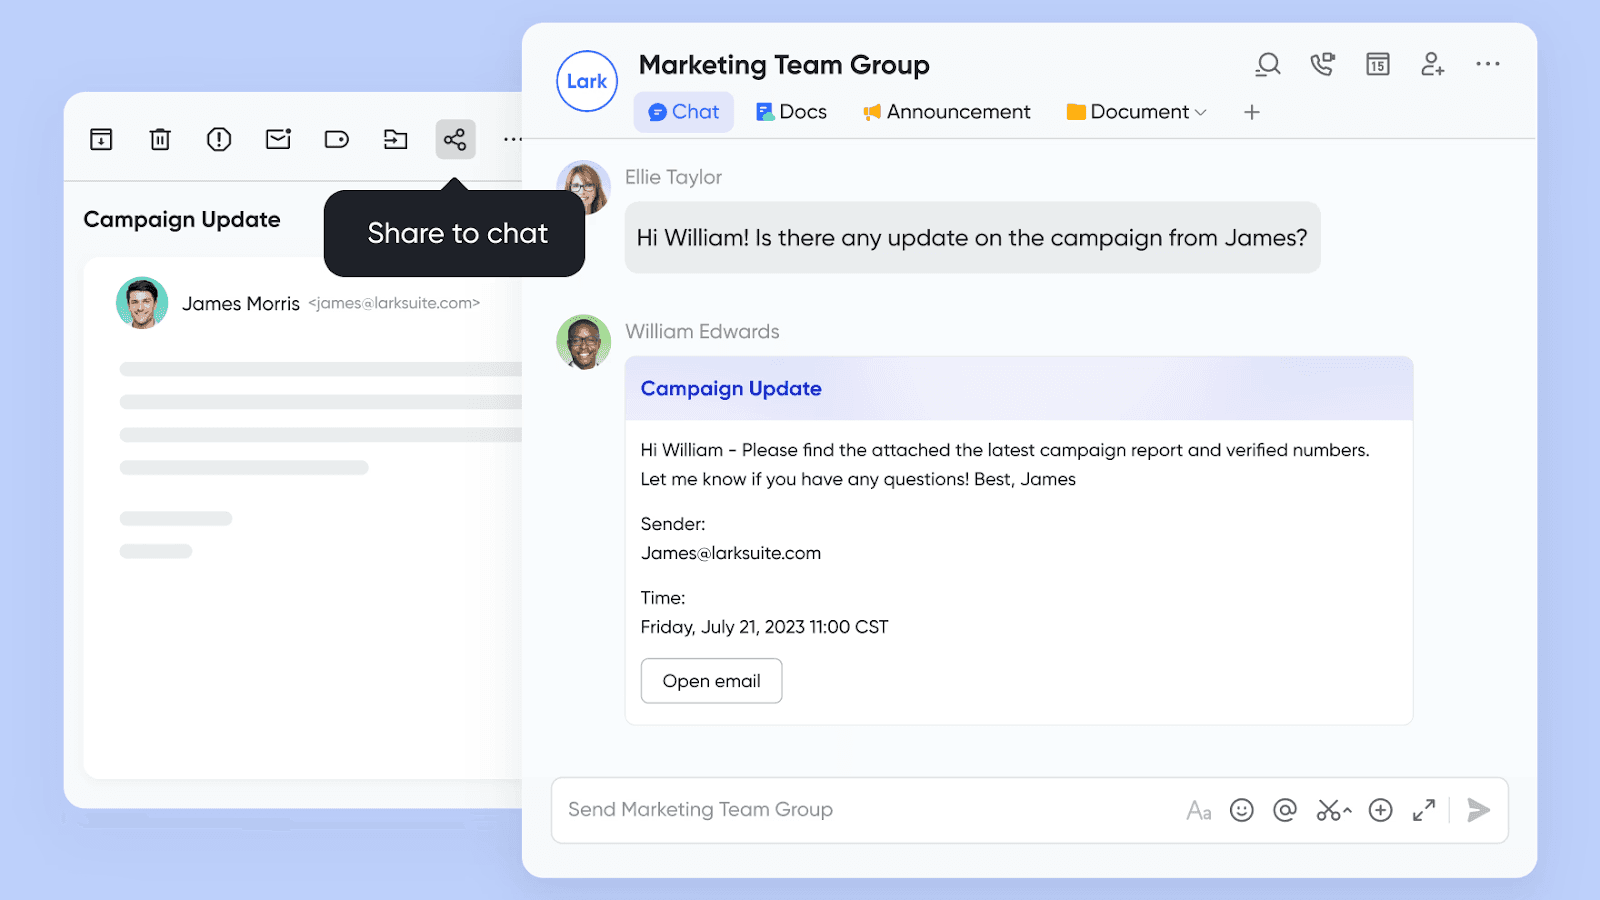Expand the message editor

(x=1424, y=810)
